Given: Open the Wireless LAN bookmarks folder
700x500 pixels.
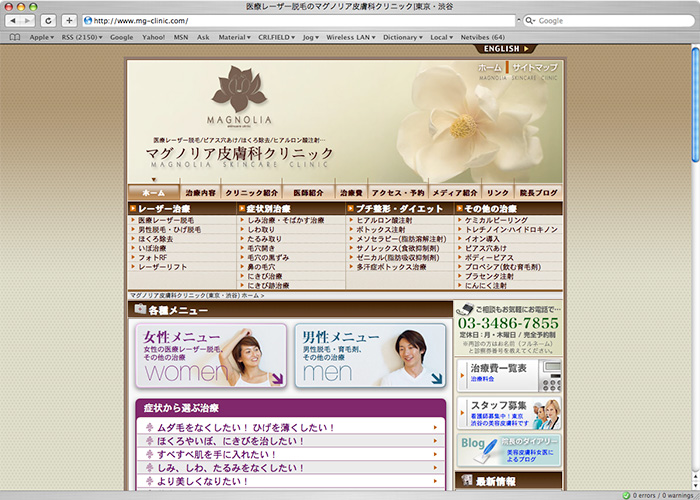Looking at the screenshot, I should tap(351, 38).
